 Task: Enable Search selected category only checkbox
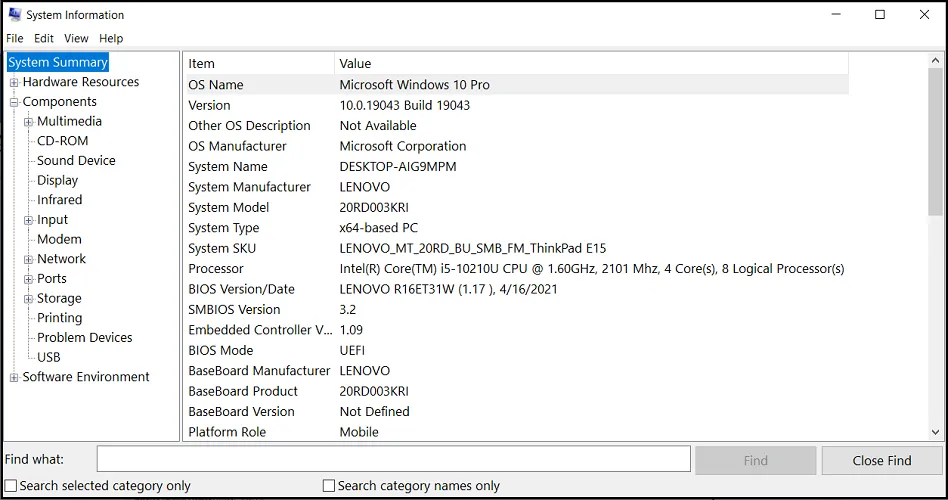(x=11, y=486)
